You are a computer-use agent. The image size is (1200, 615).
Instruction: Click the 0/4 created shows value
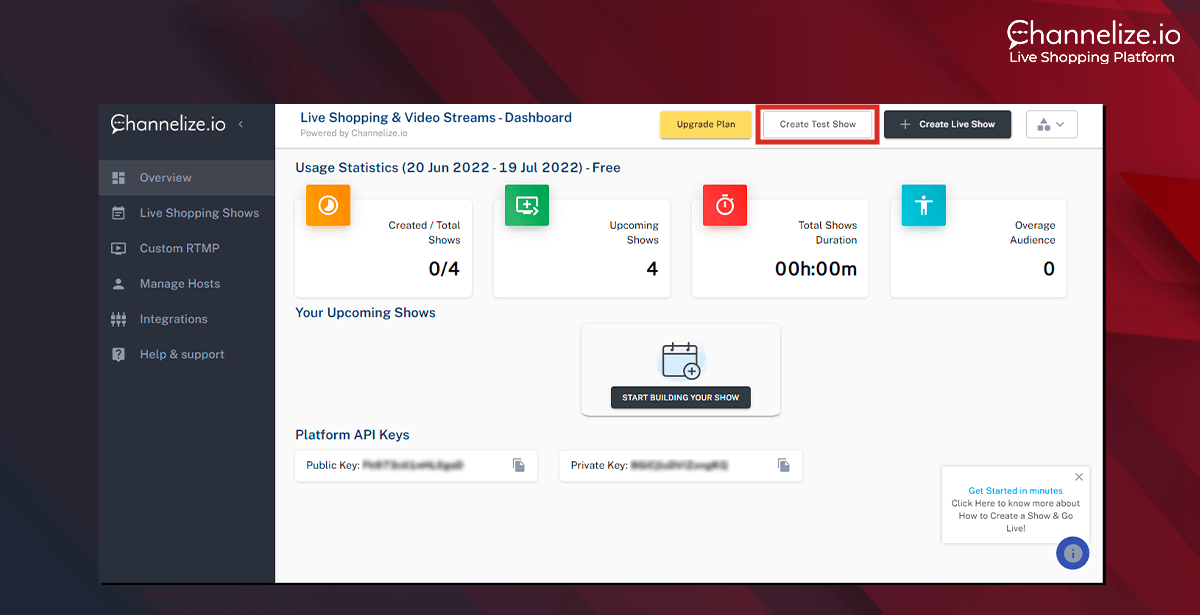coord(443,268)
